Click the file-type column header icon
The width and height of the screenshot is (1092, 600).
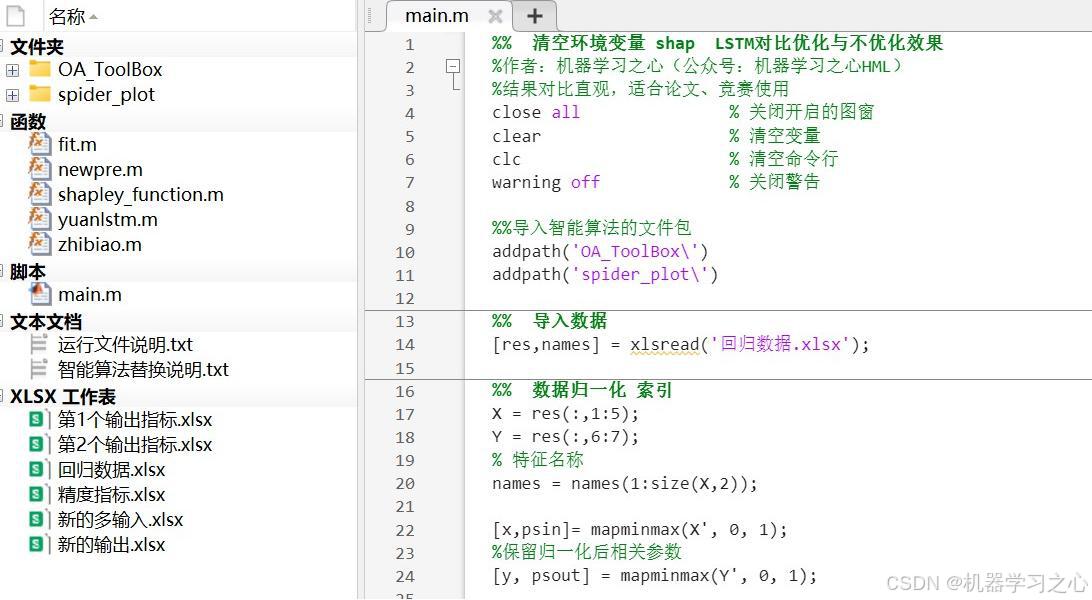pyautogui.click(x=15, y=15)
